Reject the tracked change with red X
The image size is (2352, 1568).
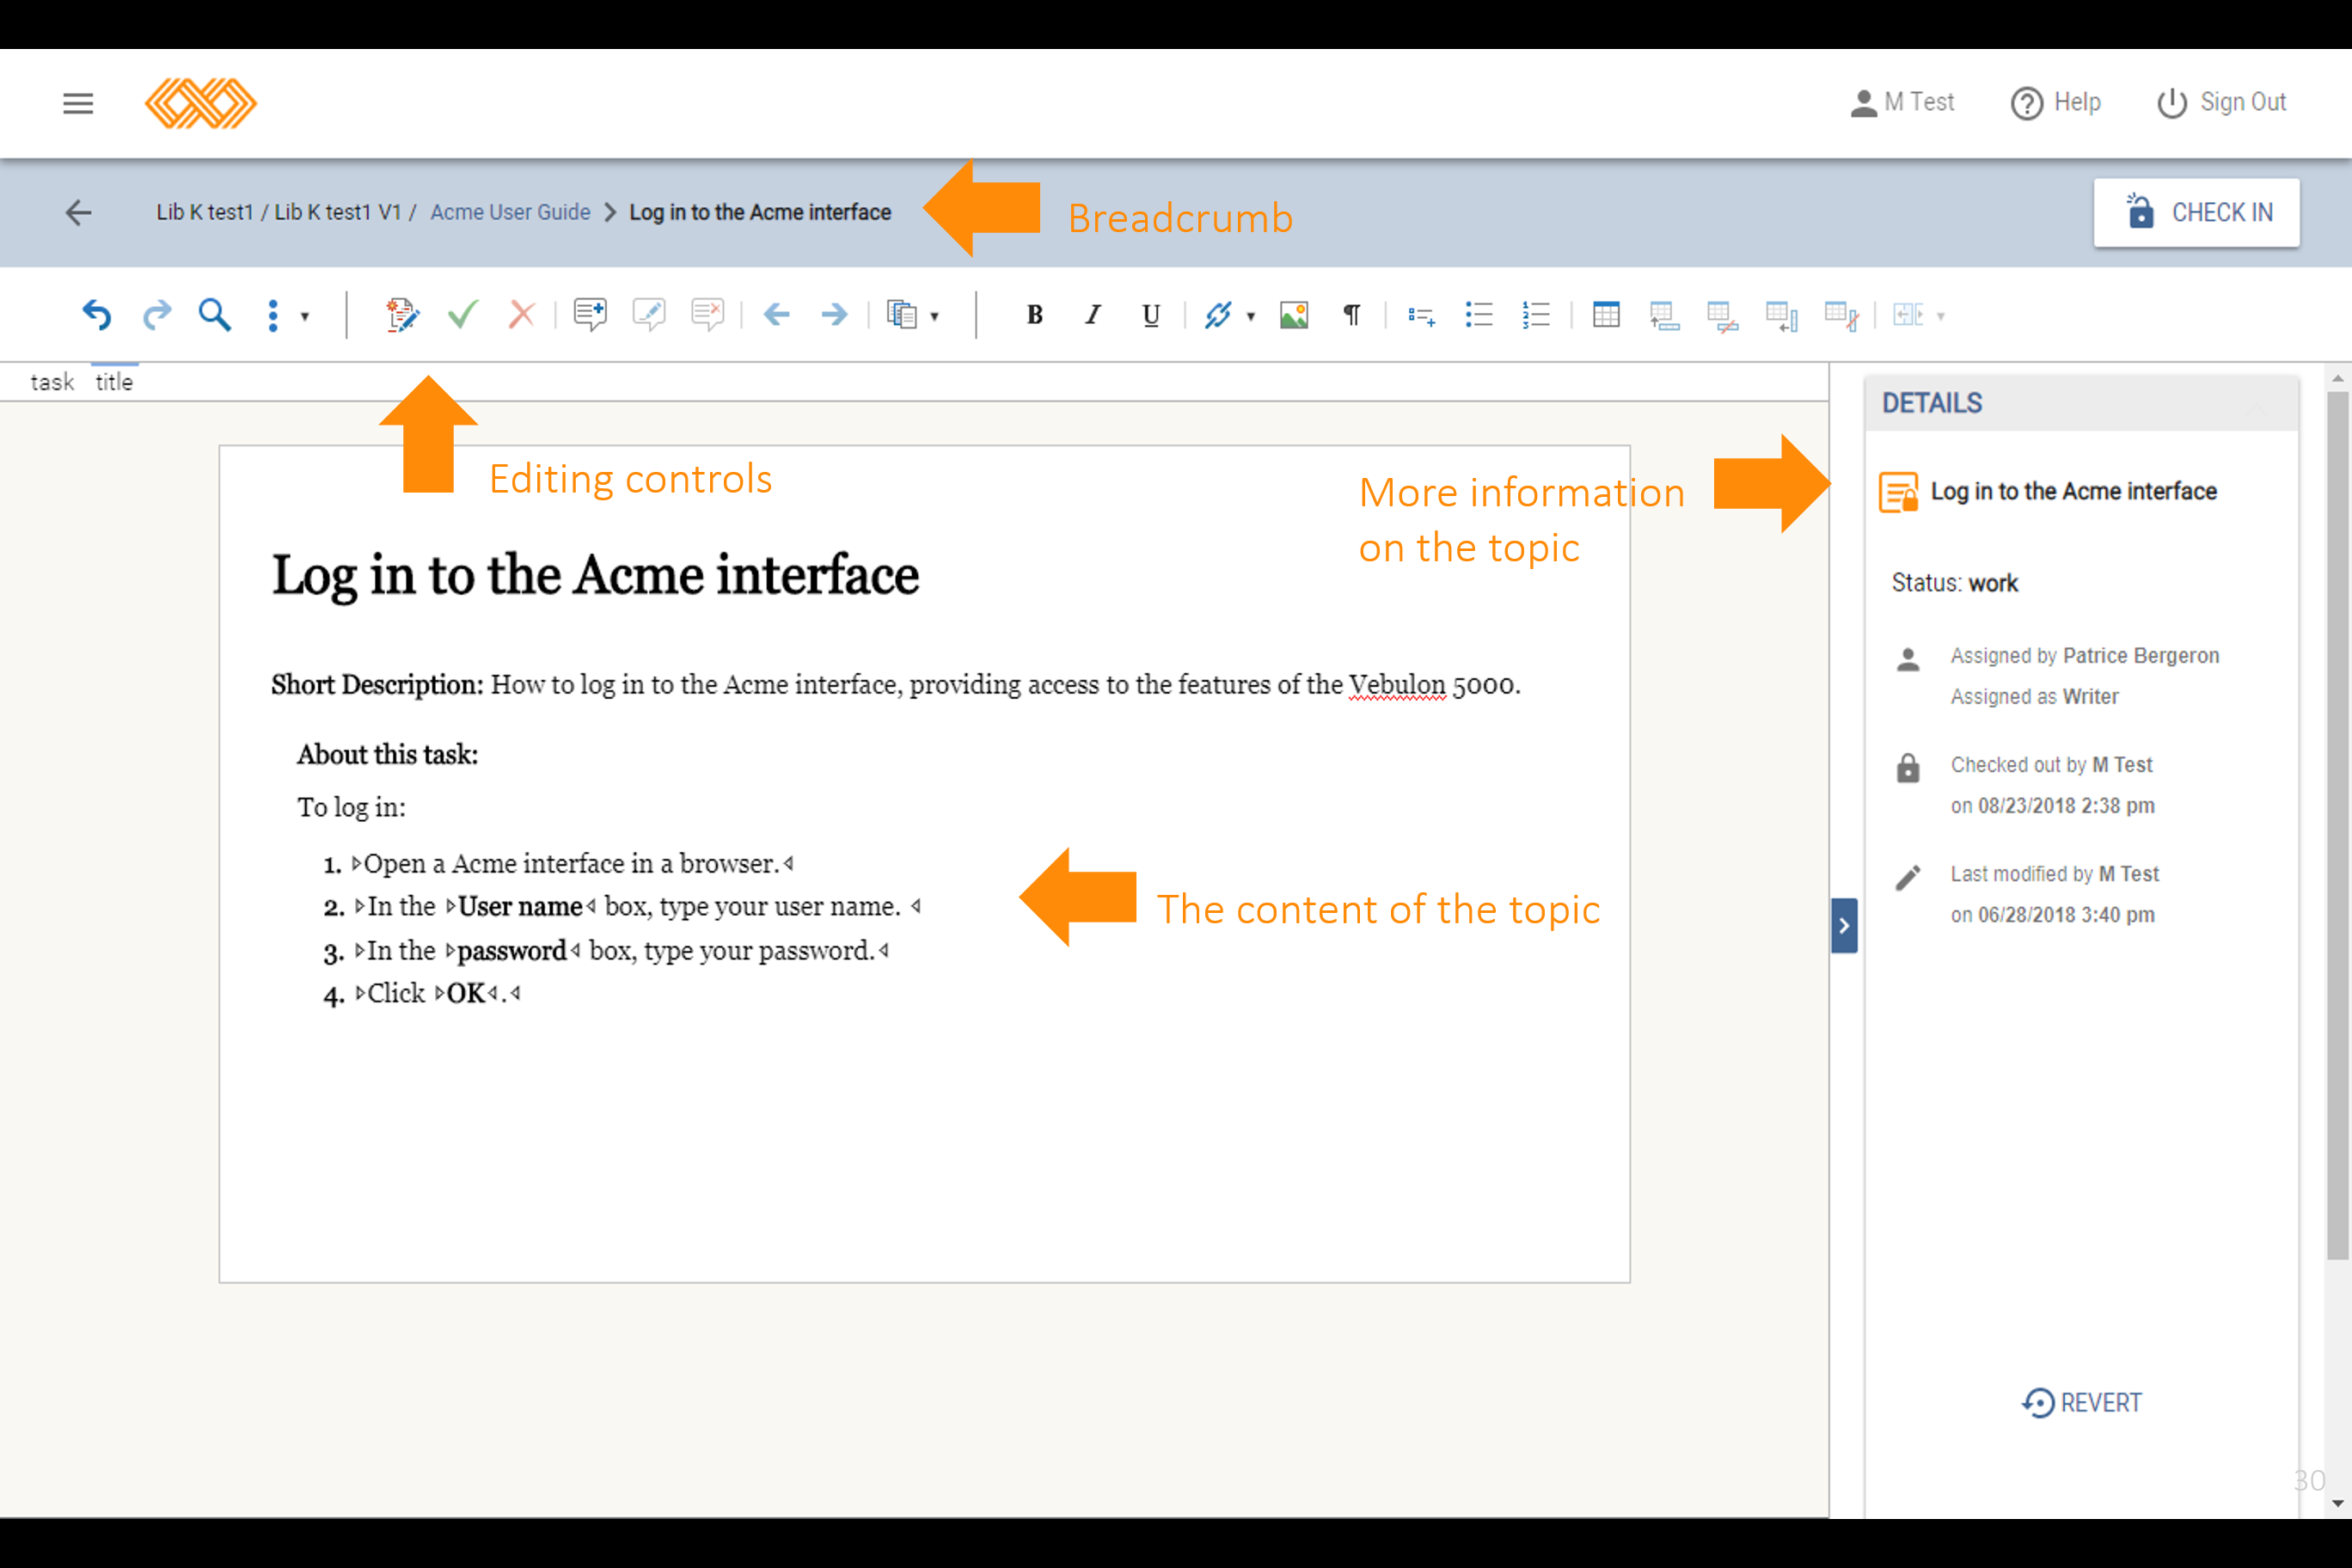pyautogui.click(x=521, y=315)
